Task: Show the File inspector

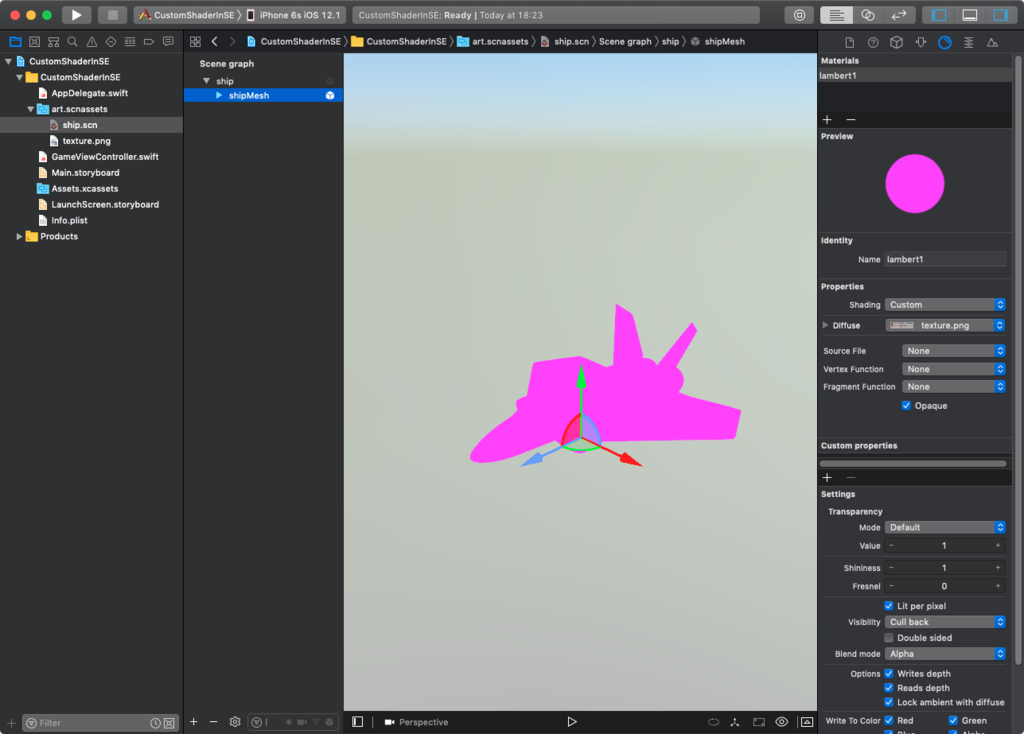Action: tap(849, 42)
